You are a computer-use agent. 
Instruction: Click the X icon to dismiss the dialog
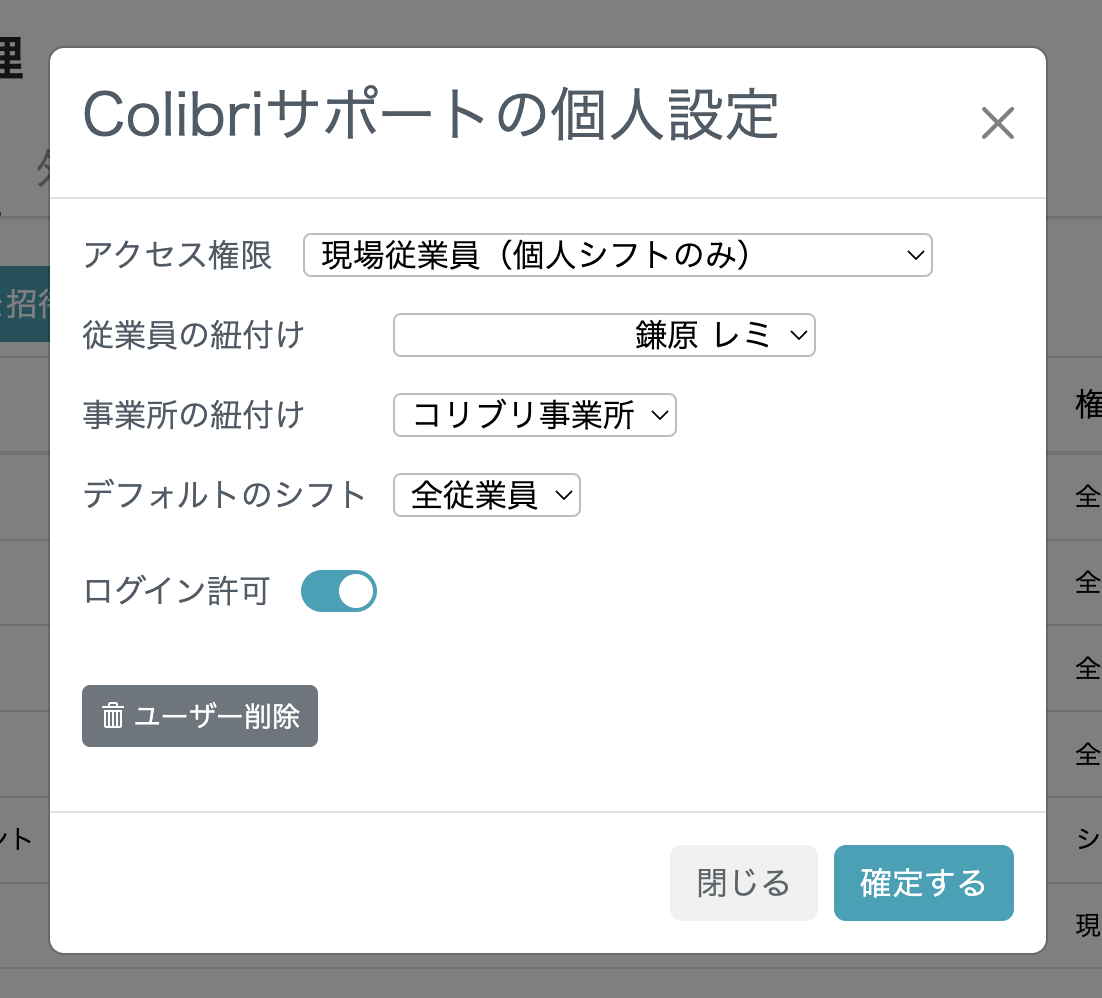(x=997, y=124)
